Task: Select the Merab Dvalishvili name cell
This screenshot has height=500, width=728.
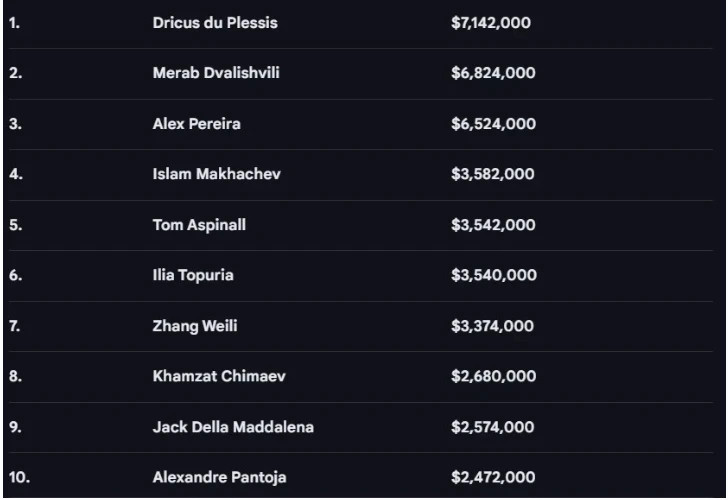Action: (216, 73)
